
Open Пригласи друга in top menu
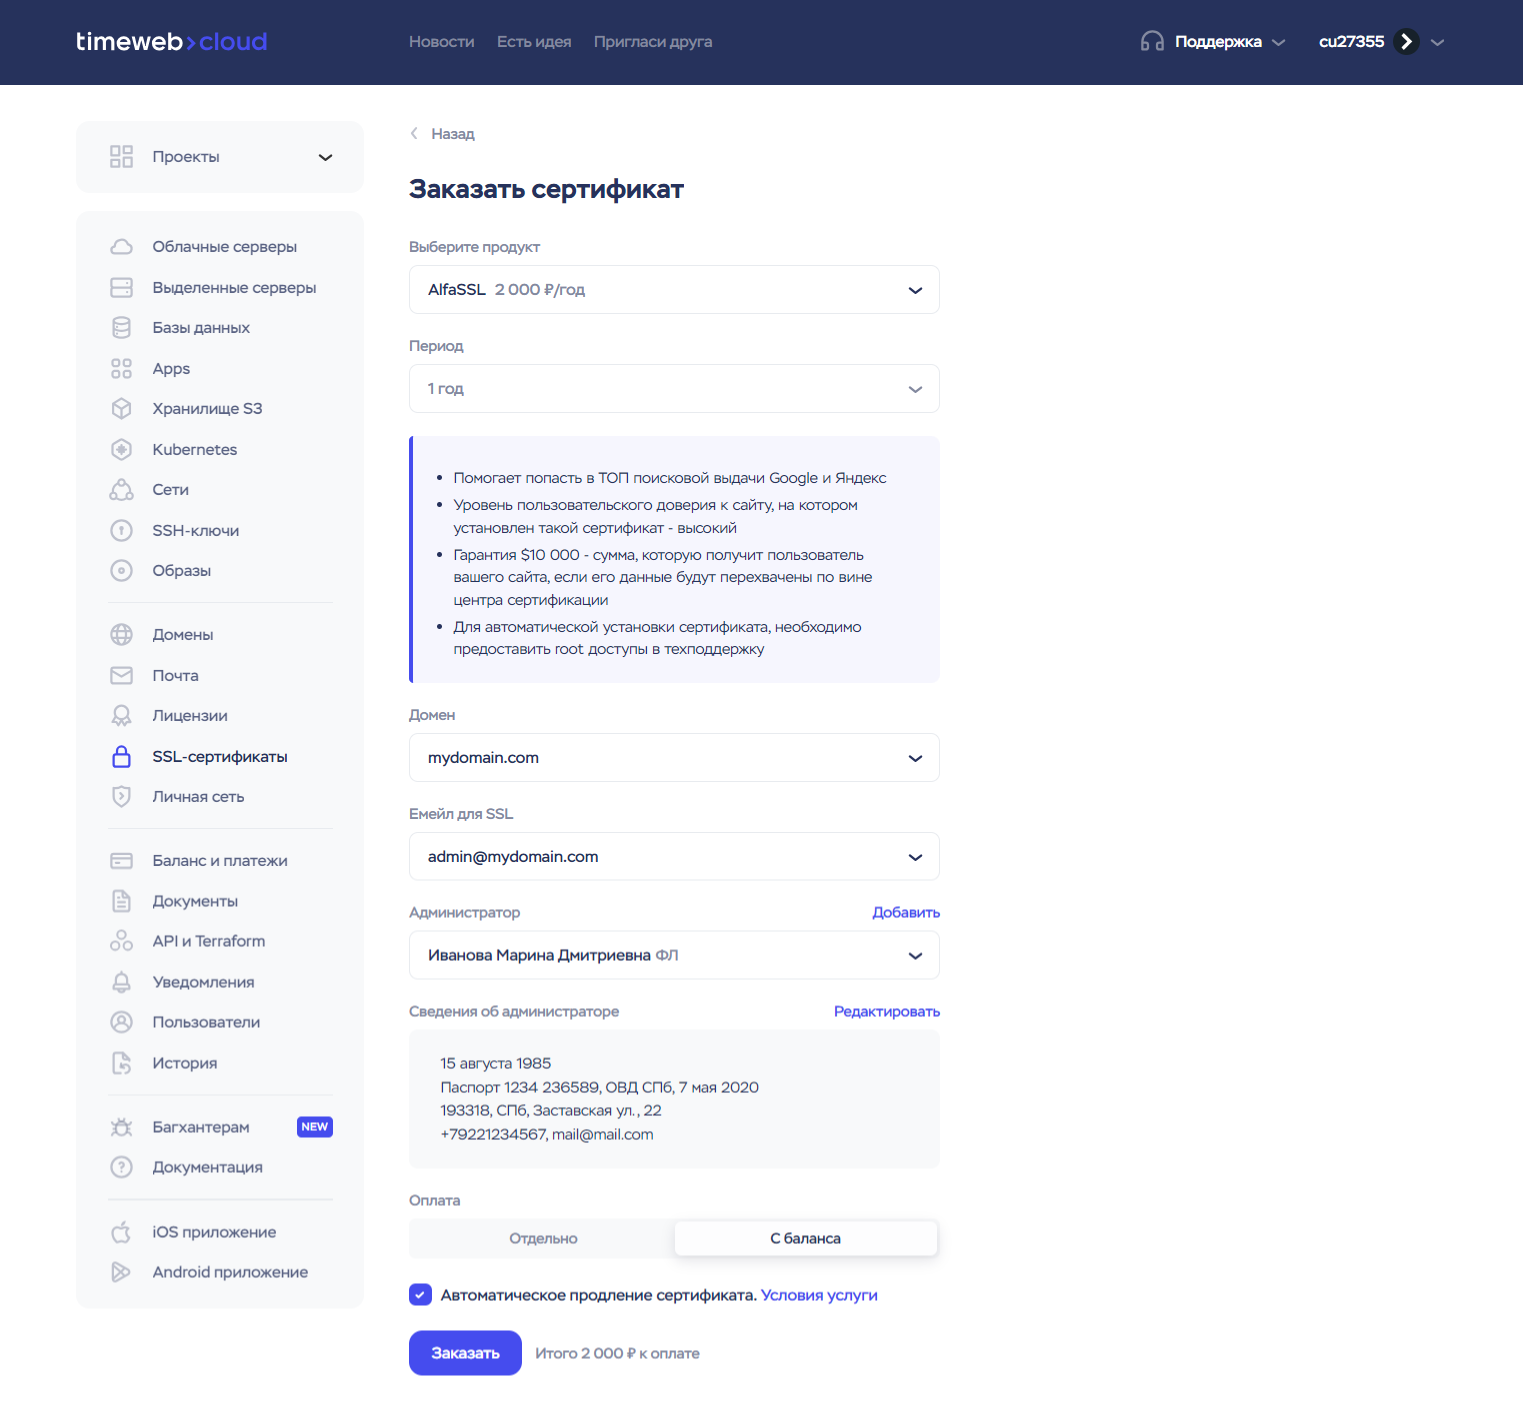[x=652, y=42]
